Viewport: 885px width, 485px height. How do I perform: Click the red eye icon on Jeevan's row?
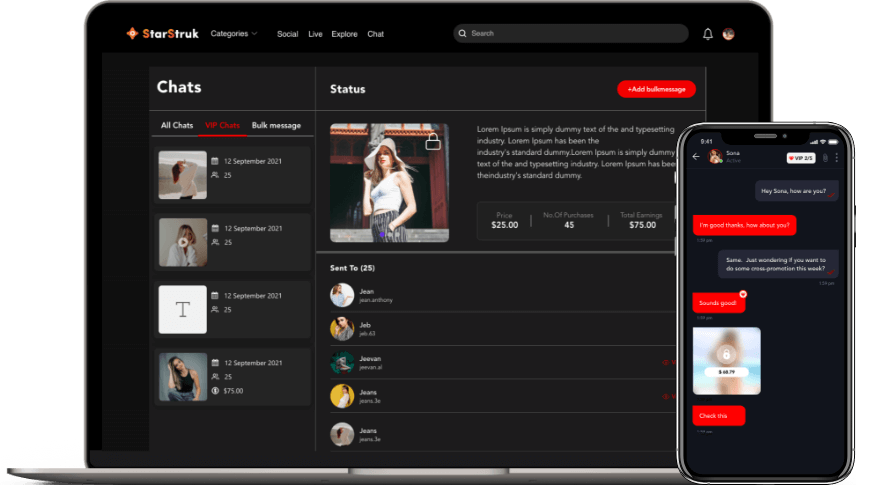pyautogui.click(x=665, y=362)
